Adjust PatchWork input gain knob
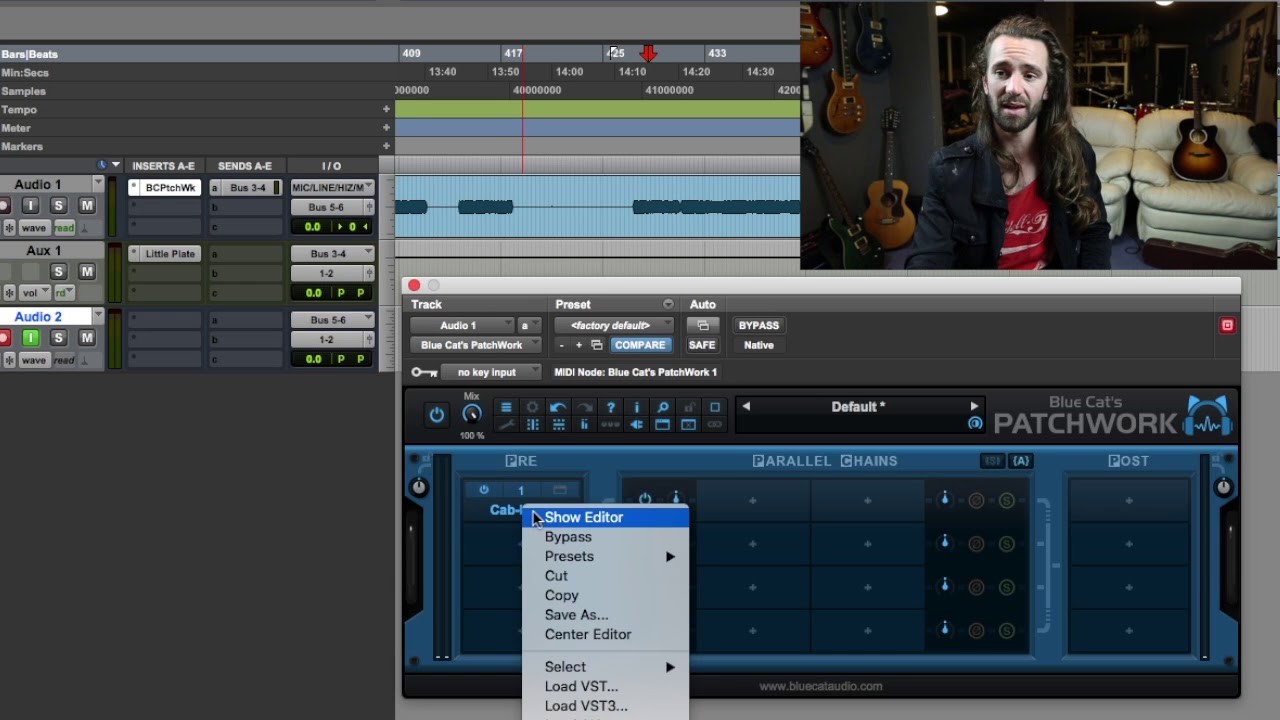The image size is (1280, 720). [419, 487]
